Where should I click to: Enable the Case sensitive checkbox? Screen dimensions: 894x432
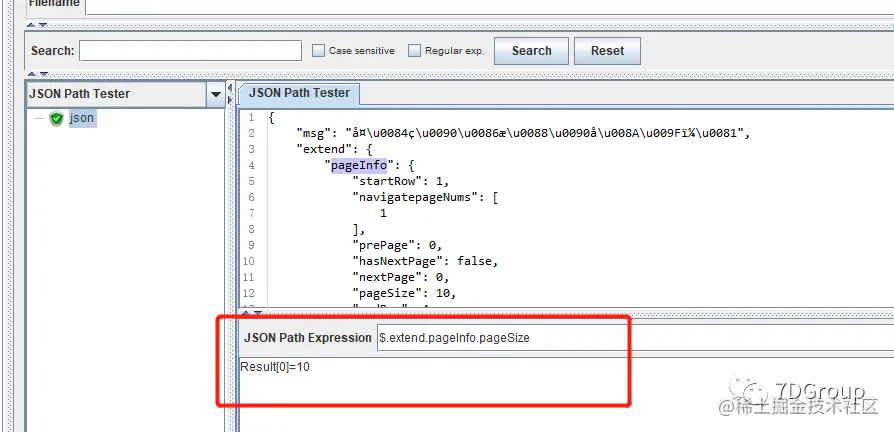318,51
